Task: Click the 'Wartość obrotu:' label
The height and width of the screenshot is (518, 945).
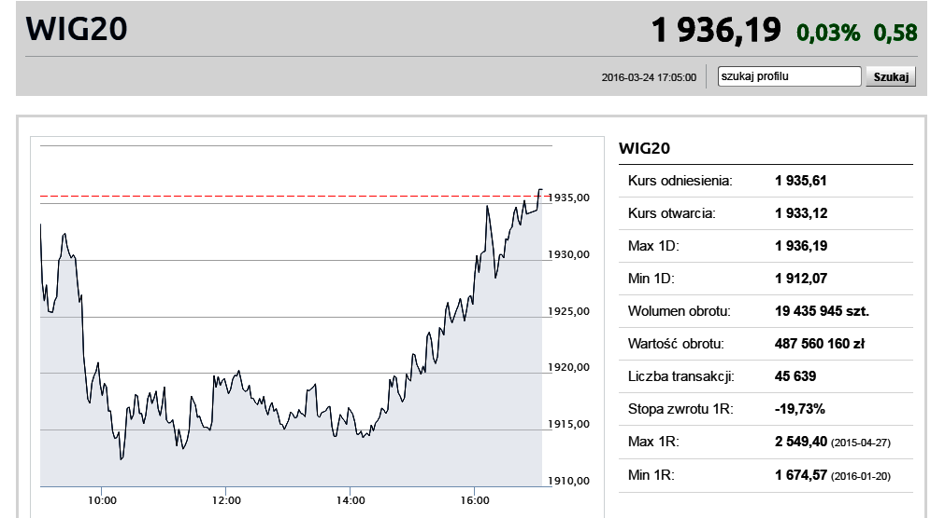Action: (676, 344)
